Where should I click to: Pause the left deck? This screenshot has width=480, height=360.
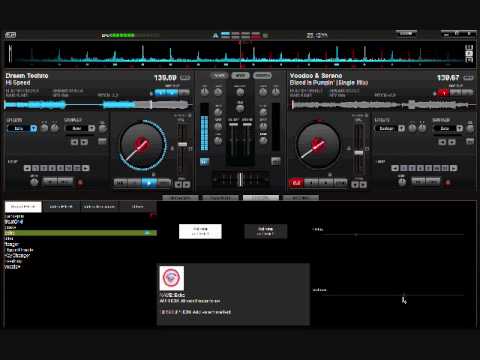coord(135,183)
